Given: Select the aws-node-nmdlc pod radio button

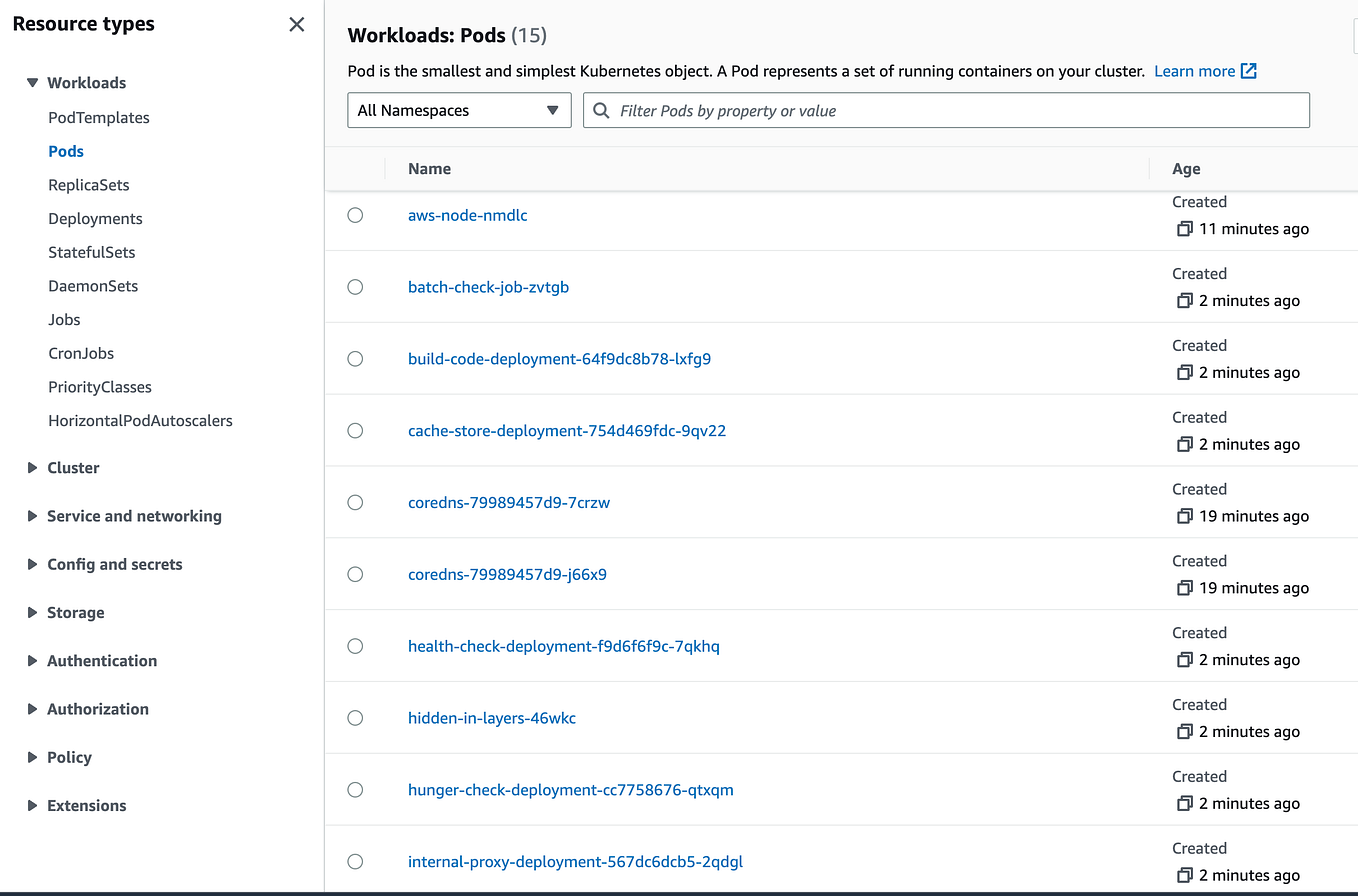Looking at the screenshot, I should click(x=355, y=214).
